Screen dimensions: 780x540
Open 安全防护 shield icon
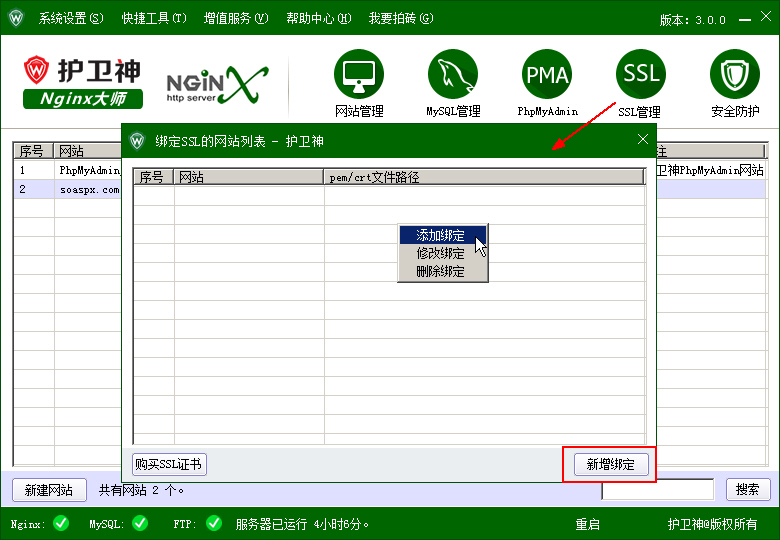click(x=735, y=75)
